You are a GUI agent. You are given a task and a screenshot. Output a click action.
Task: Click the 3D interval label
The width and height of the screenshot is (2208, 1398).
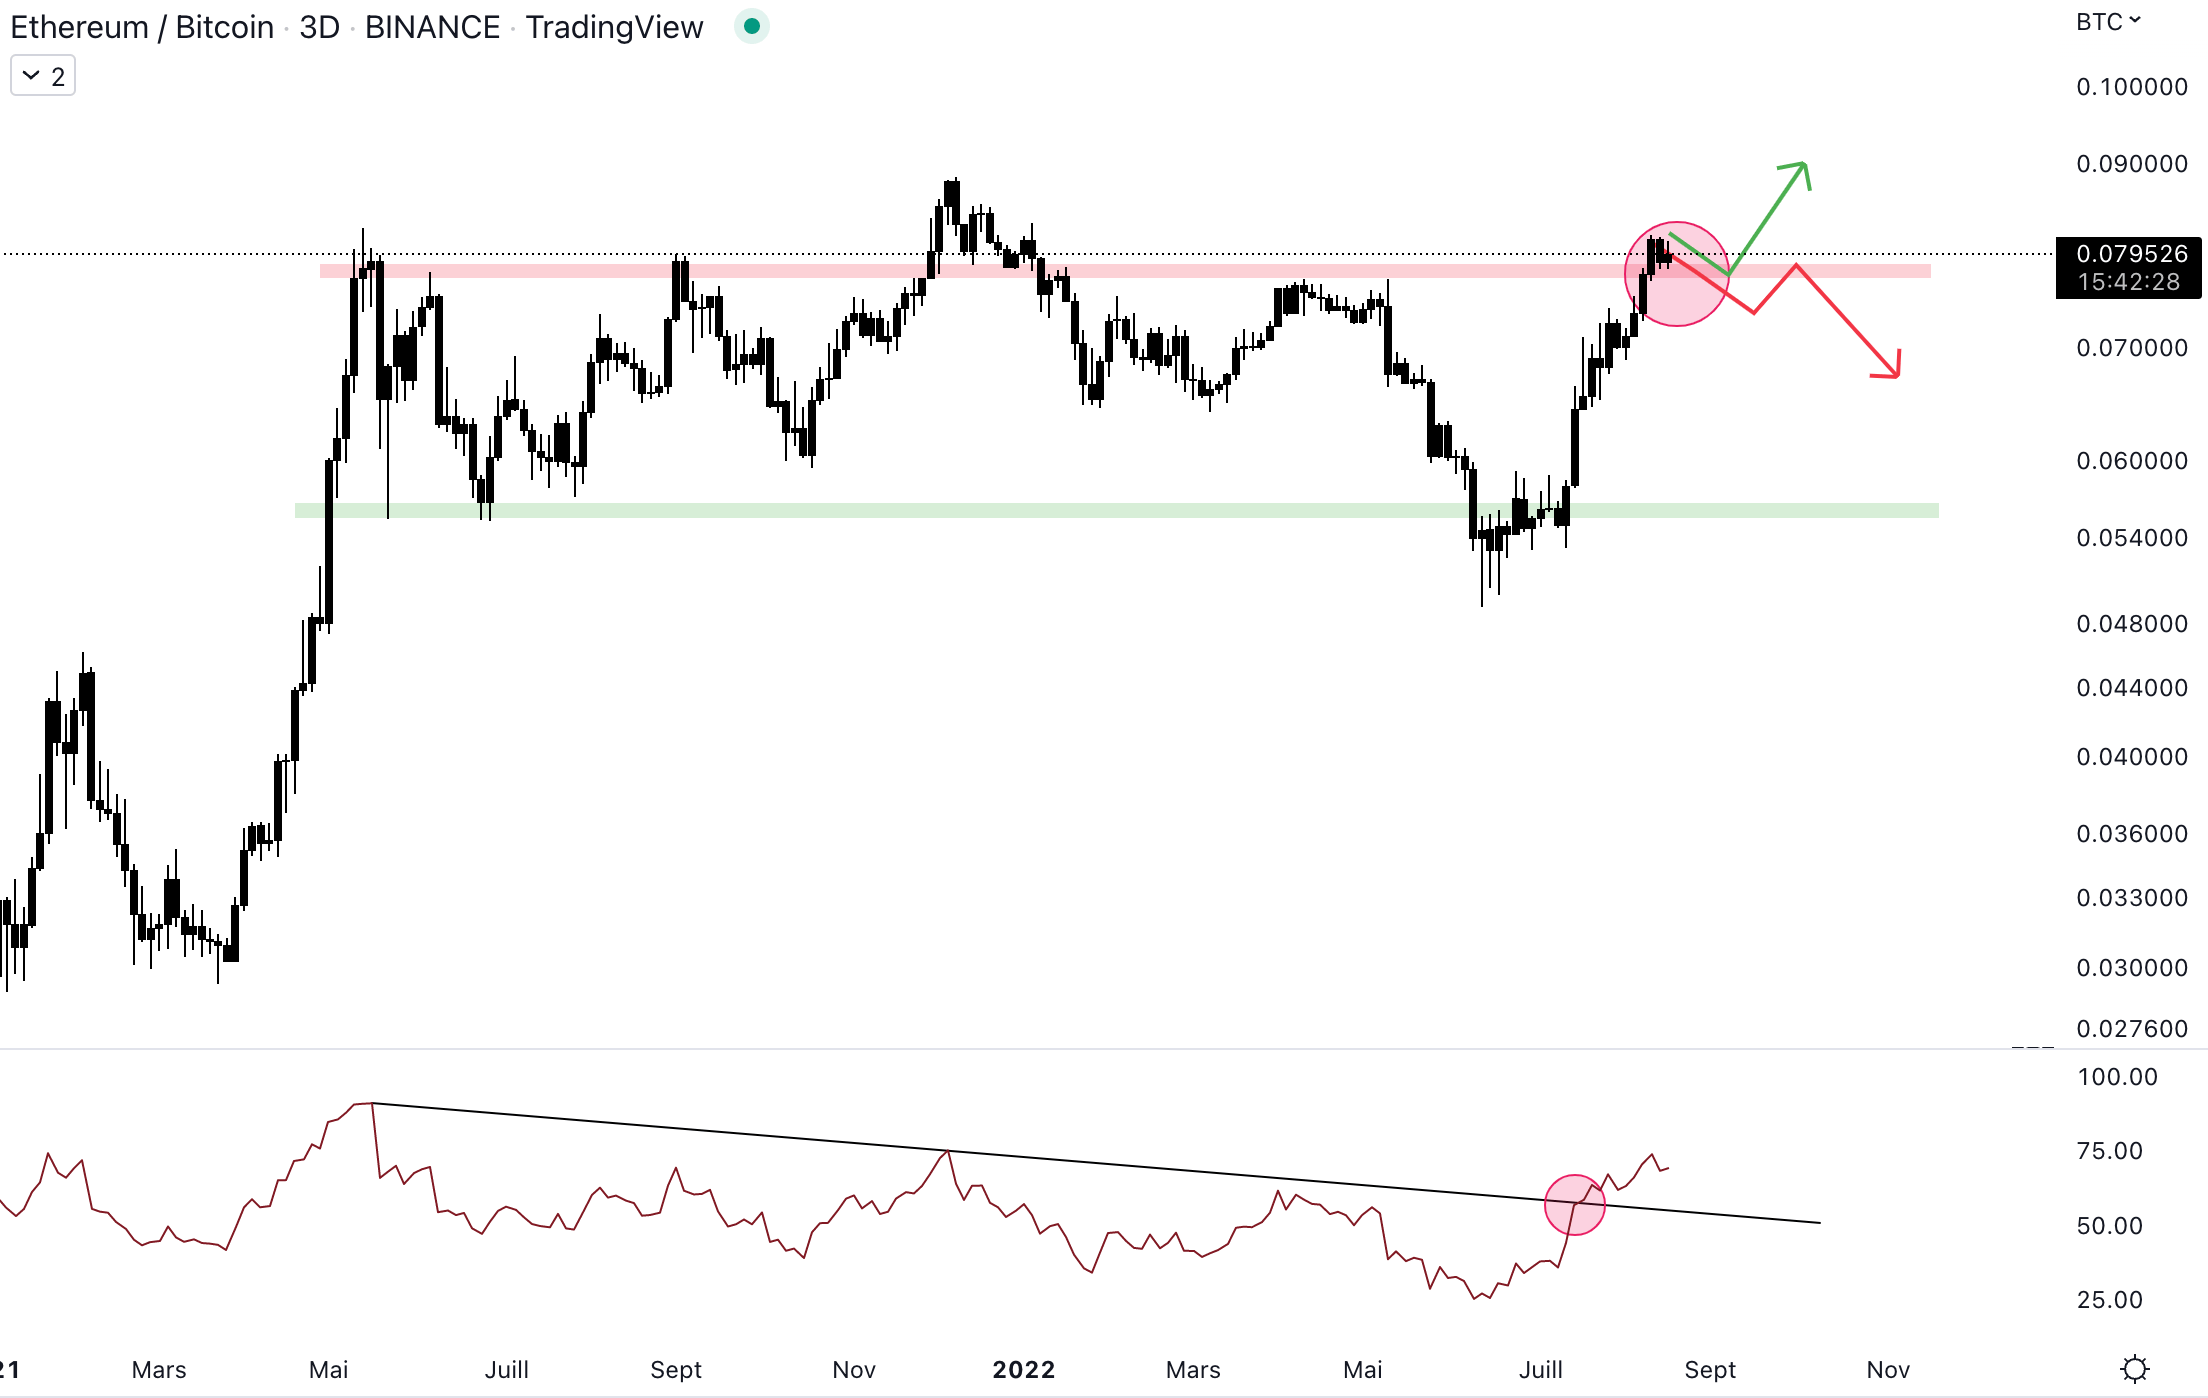point(319,27)
